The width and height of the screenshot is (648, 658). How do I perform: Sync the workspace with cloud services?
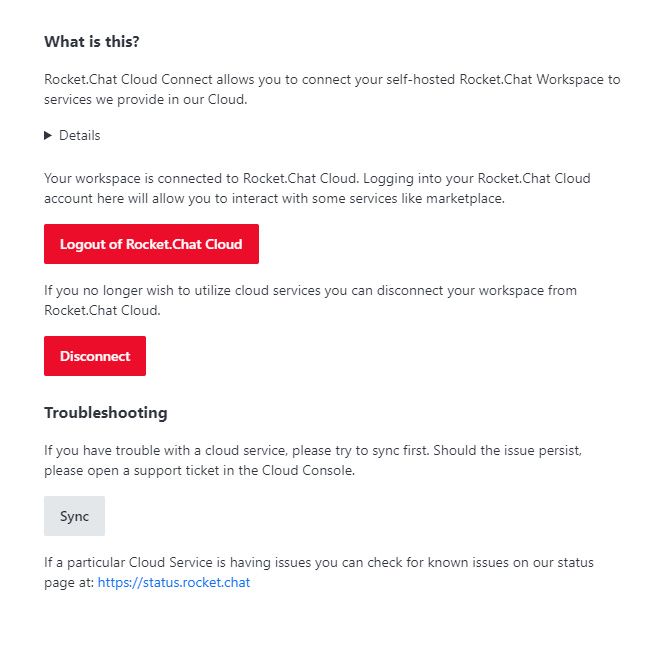coord(74,516)
